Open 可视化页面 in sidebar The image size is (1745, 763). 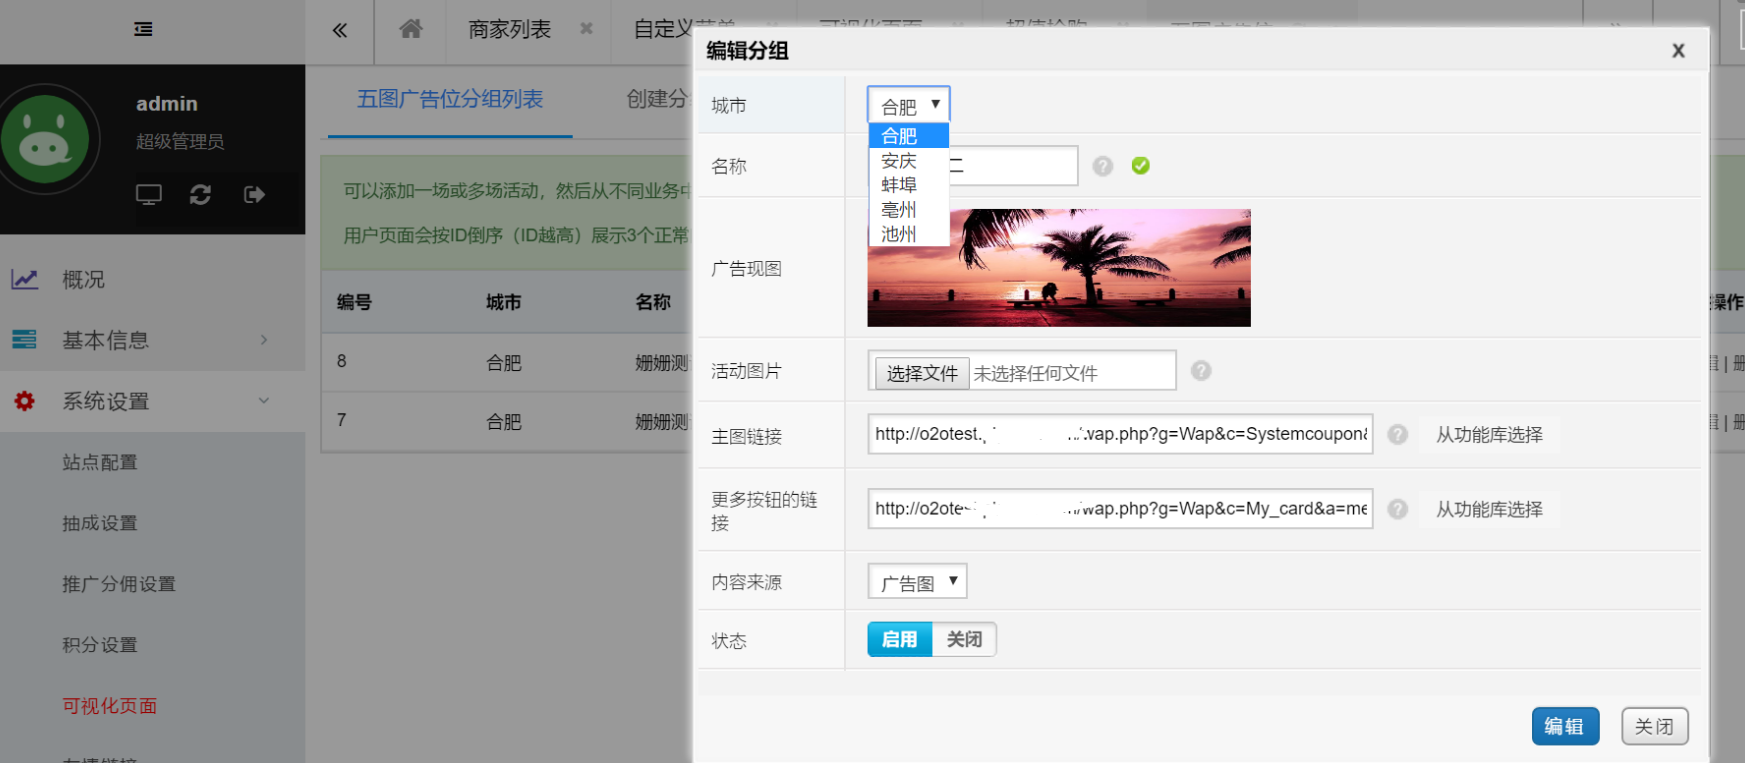coord(110,706)
